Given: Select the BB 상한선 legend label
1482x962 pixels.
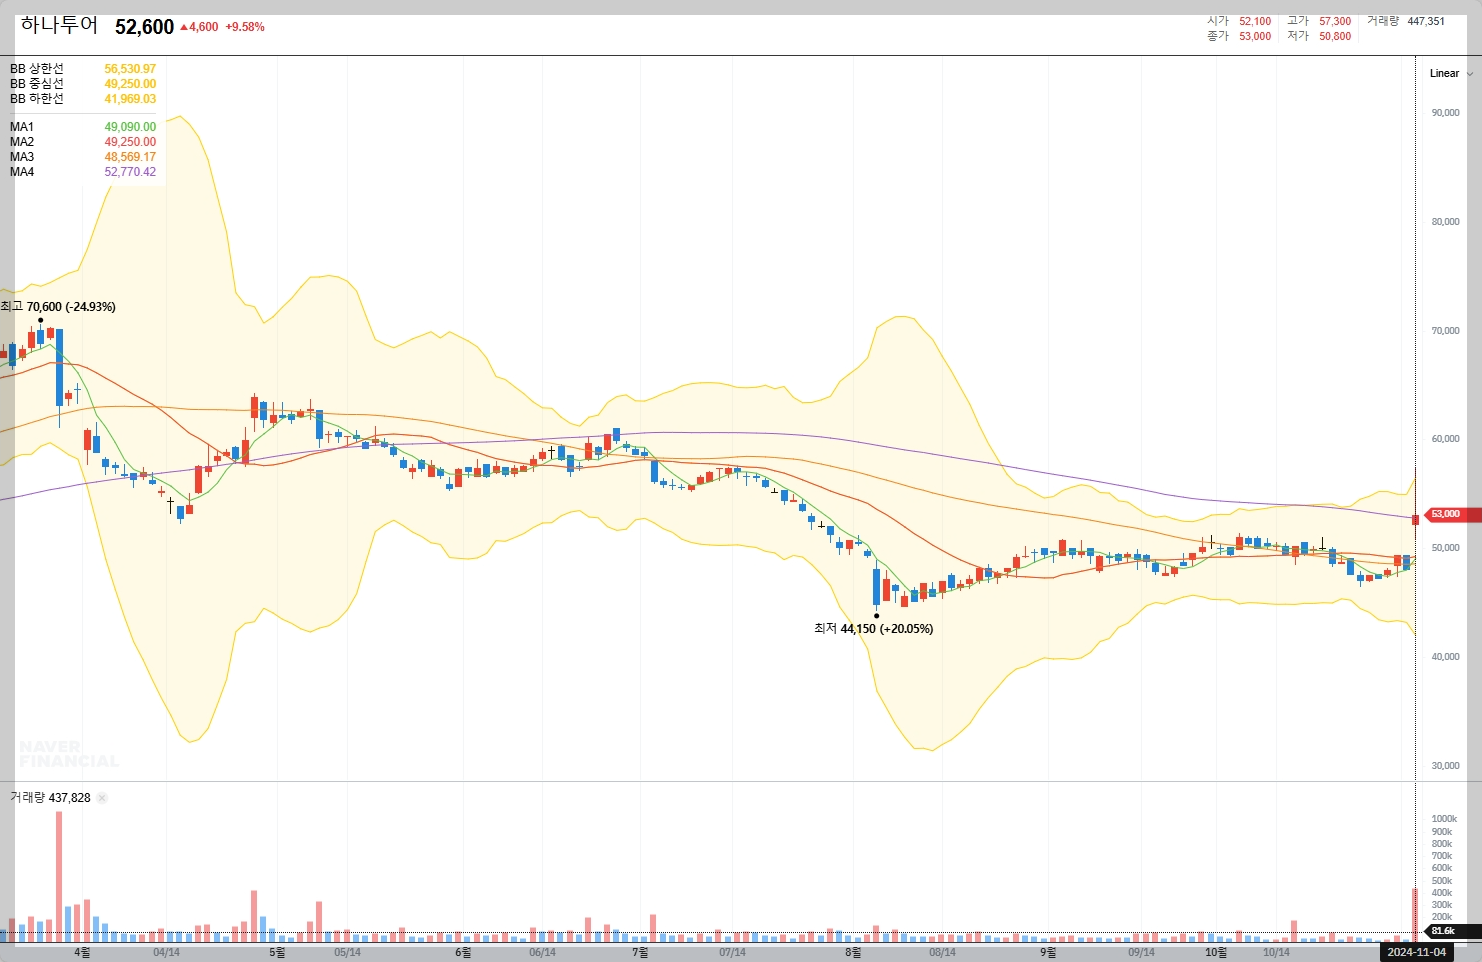Looking at the screenshot, I should [x=37, y=69].
